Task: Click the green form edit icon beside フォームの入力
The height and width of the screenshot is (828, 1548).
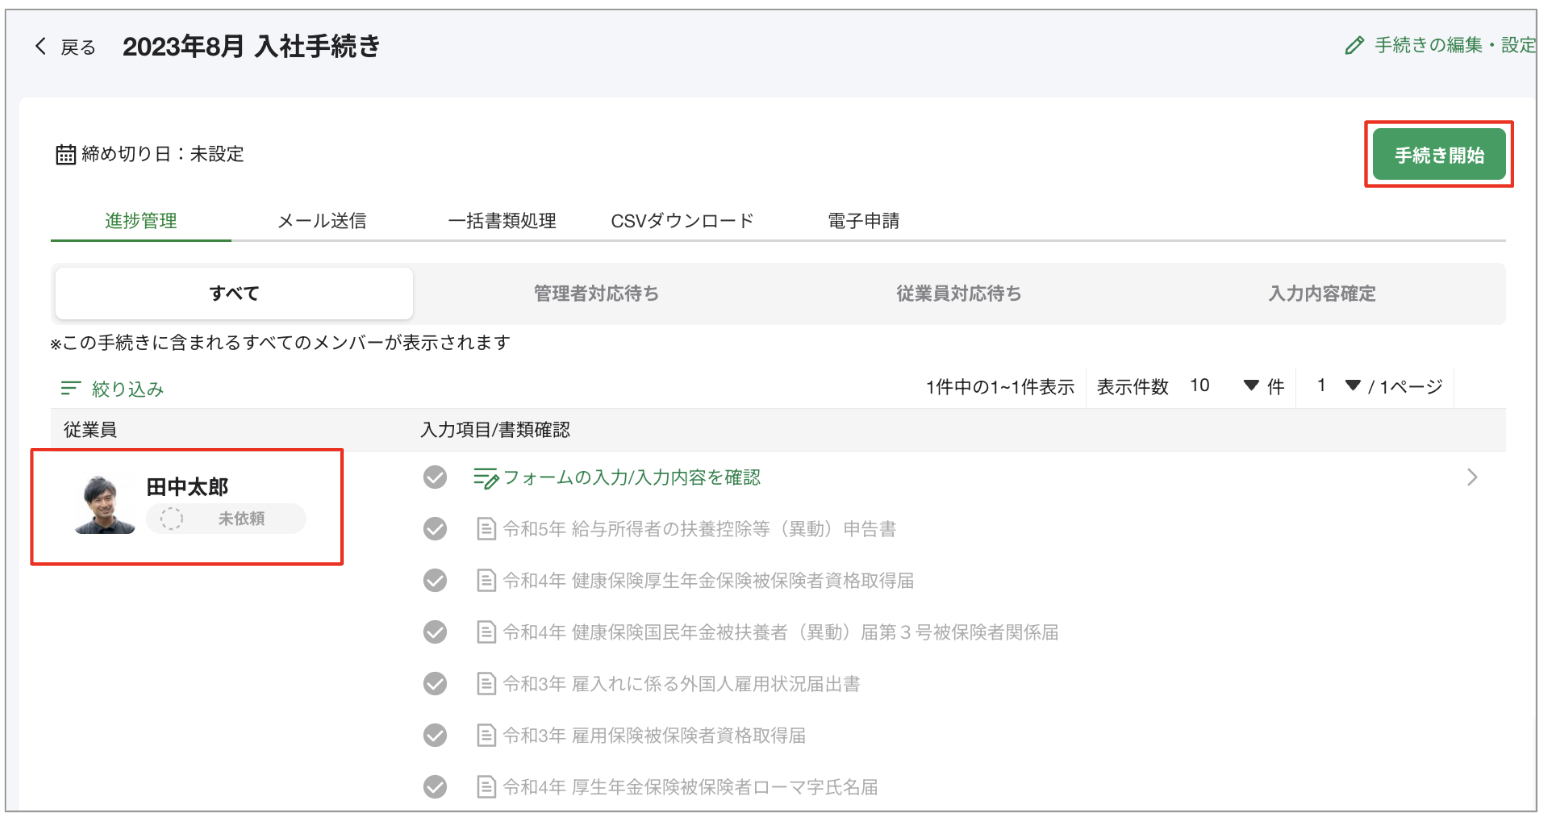Action: coord(487,477)
